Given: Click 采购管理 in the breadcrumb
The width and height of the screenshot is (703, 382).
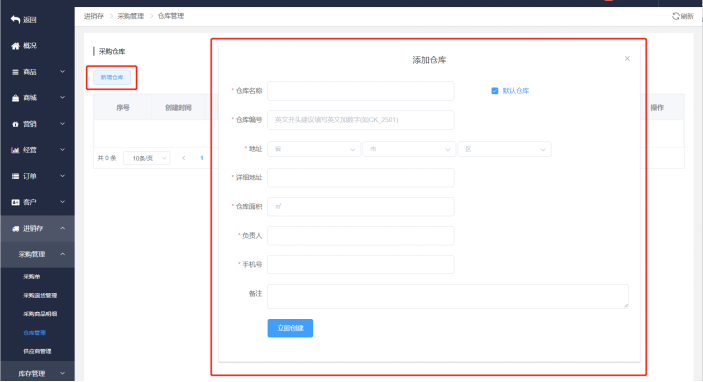Looking at the screenshot, I should 130,16.
